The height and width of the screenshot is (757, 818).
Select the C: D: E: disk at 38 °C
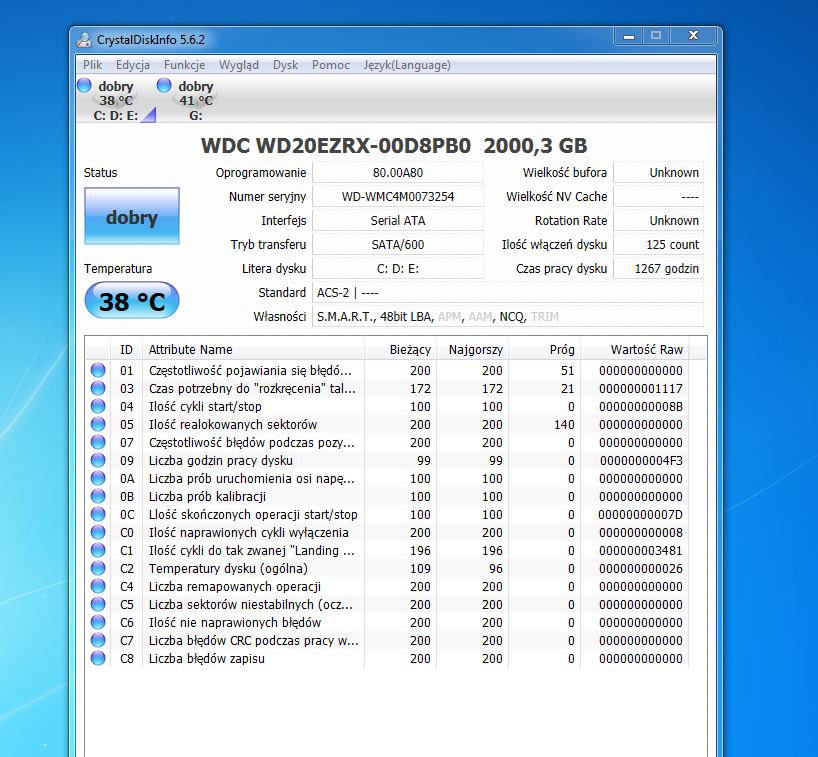(x=116, y=100)
